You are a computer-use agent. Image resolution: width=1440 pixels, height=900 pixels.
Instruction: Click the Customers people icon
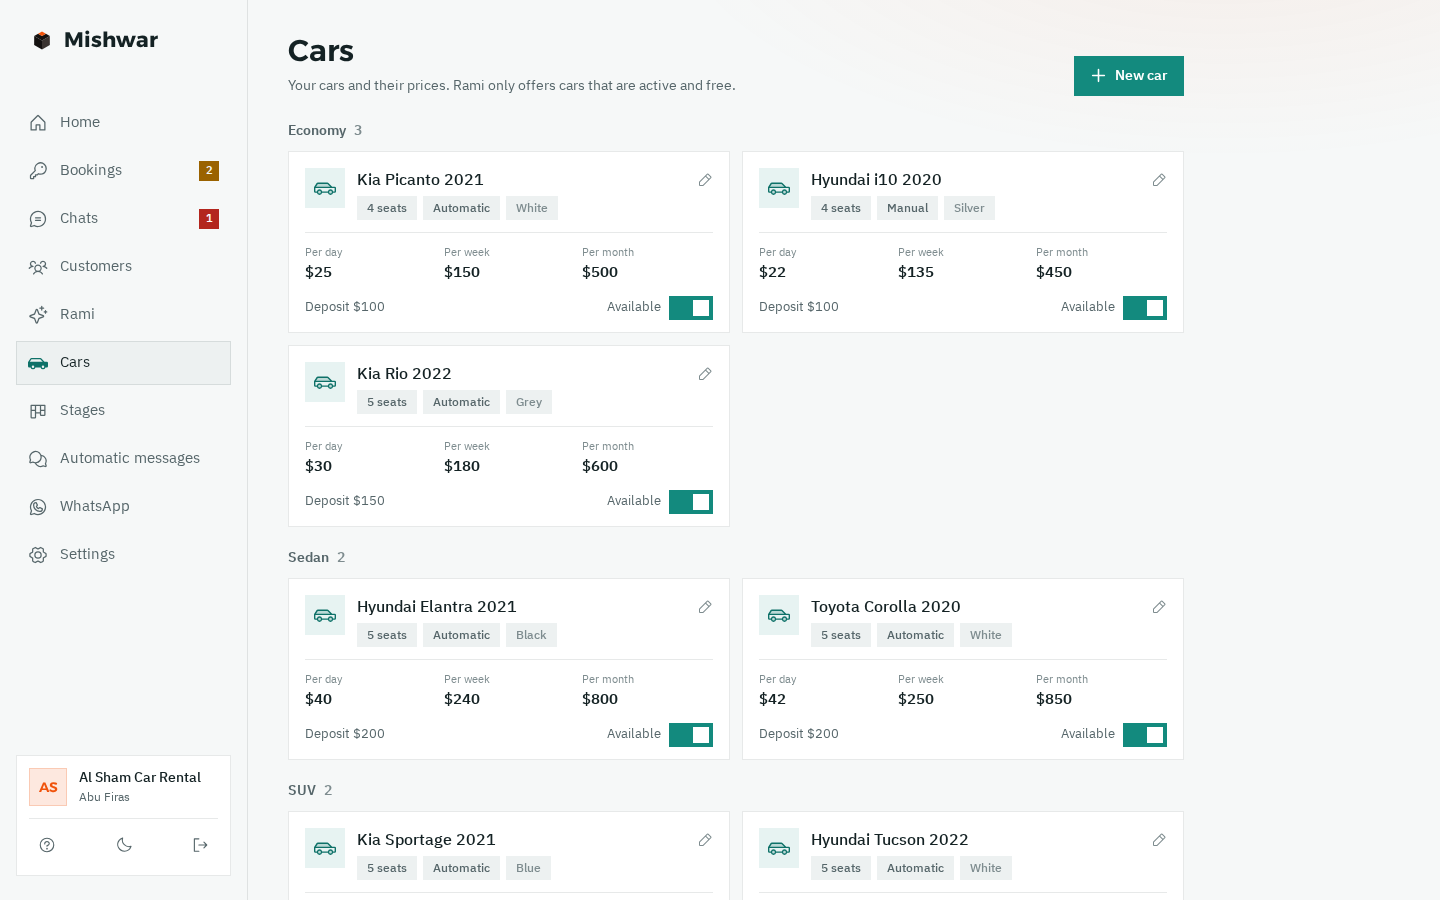(38, 267)
